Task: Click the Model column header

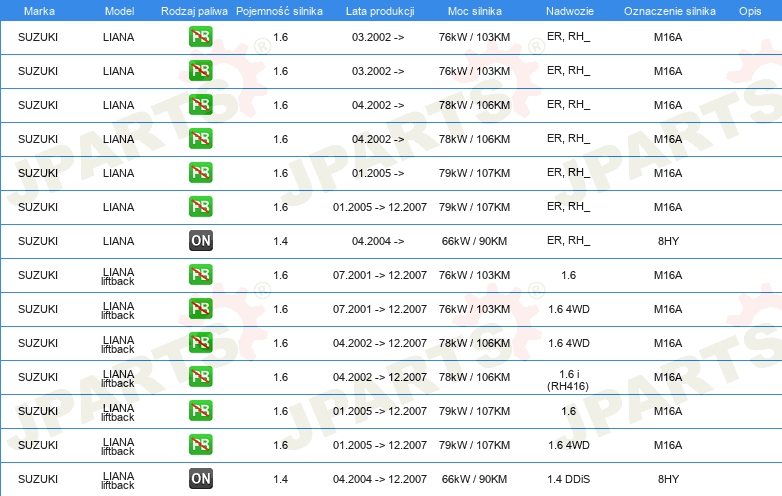Action: [119, 11]
